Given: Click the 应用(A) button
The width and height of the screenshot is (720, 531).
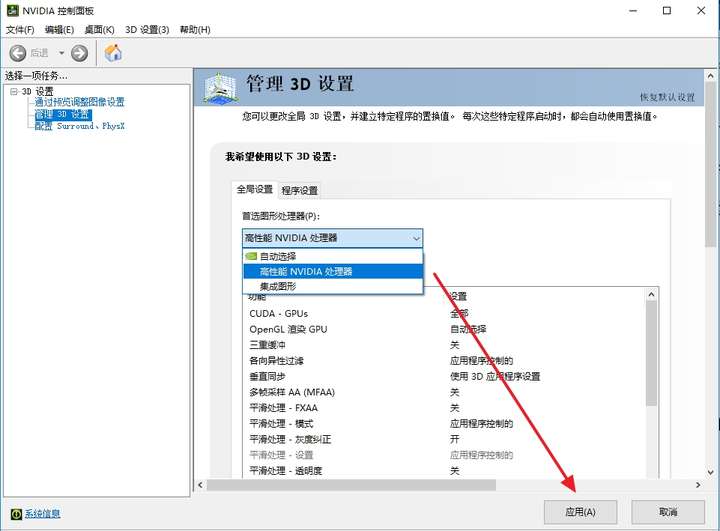Looking at the screenshot, I should [580, 512].
